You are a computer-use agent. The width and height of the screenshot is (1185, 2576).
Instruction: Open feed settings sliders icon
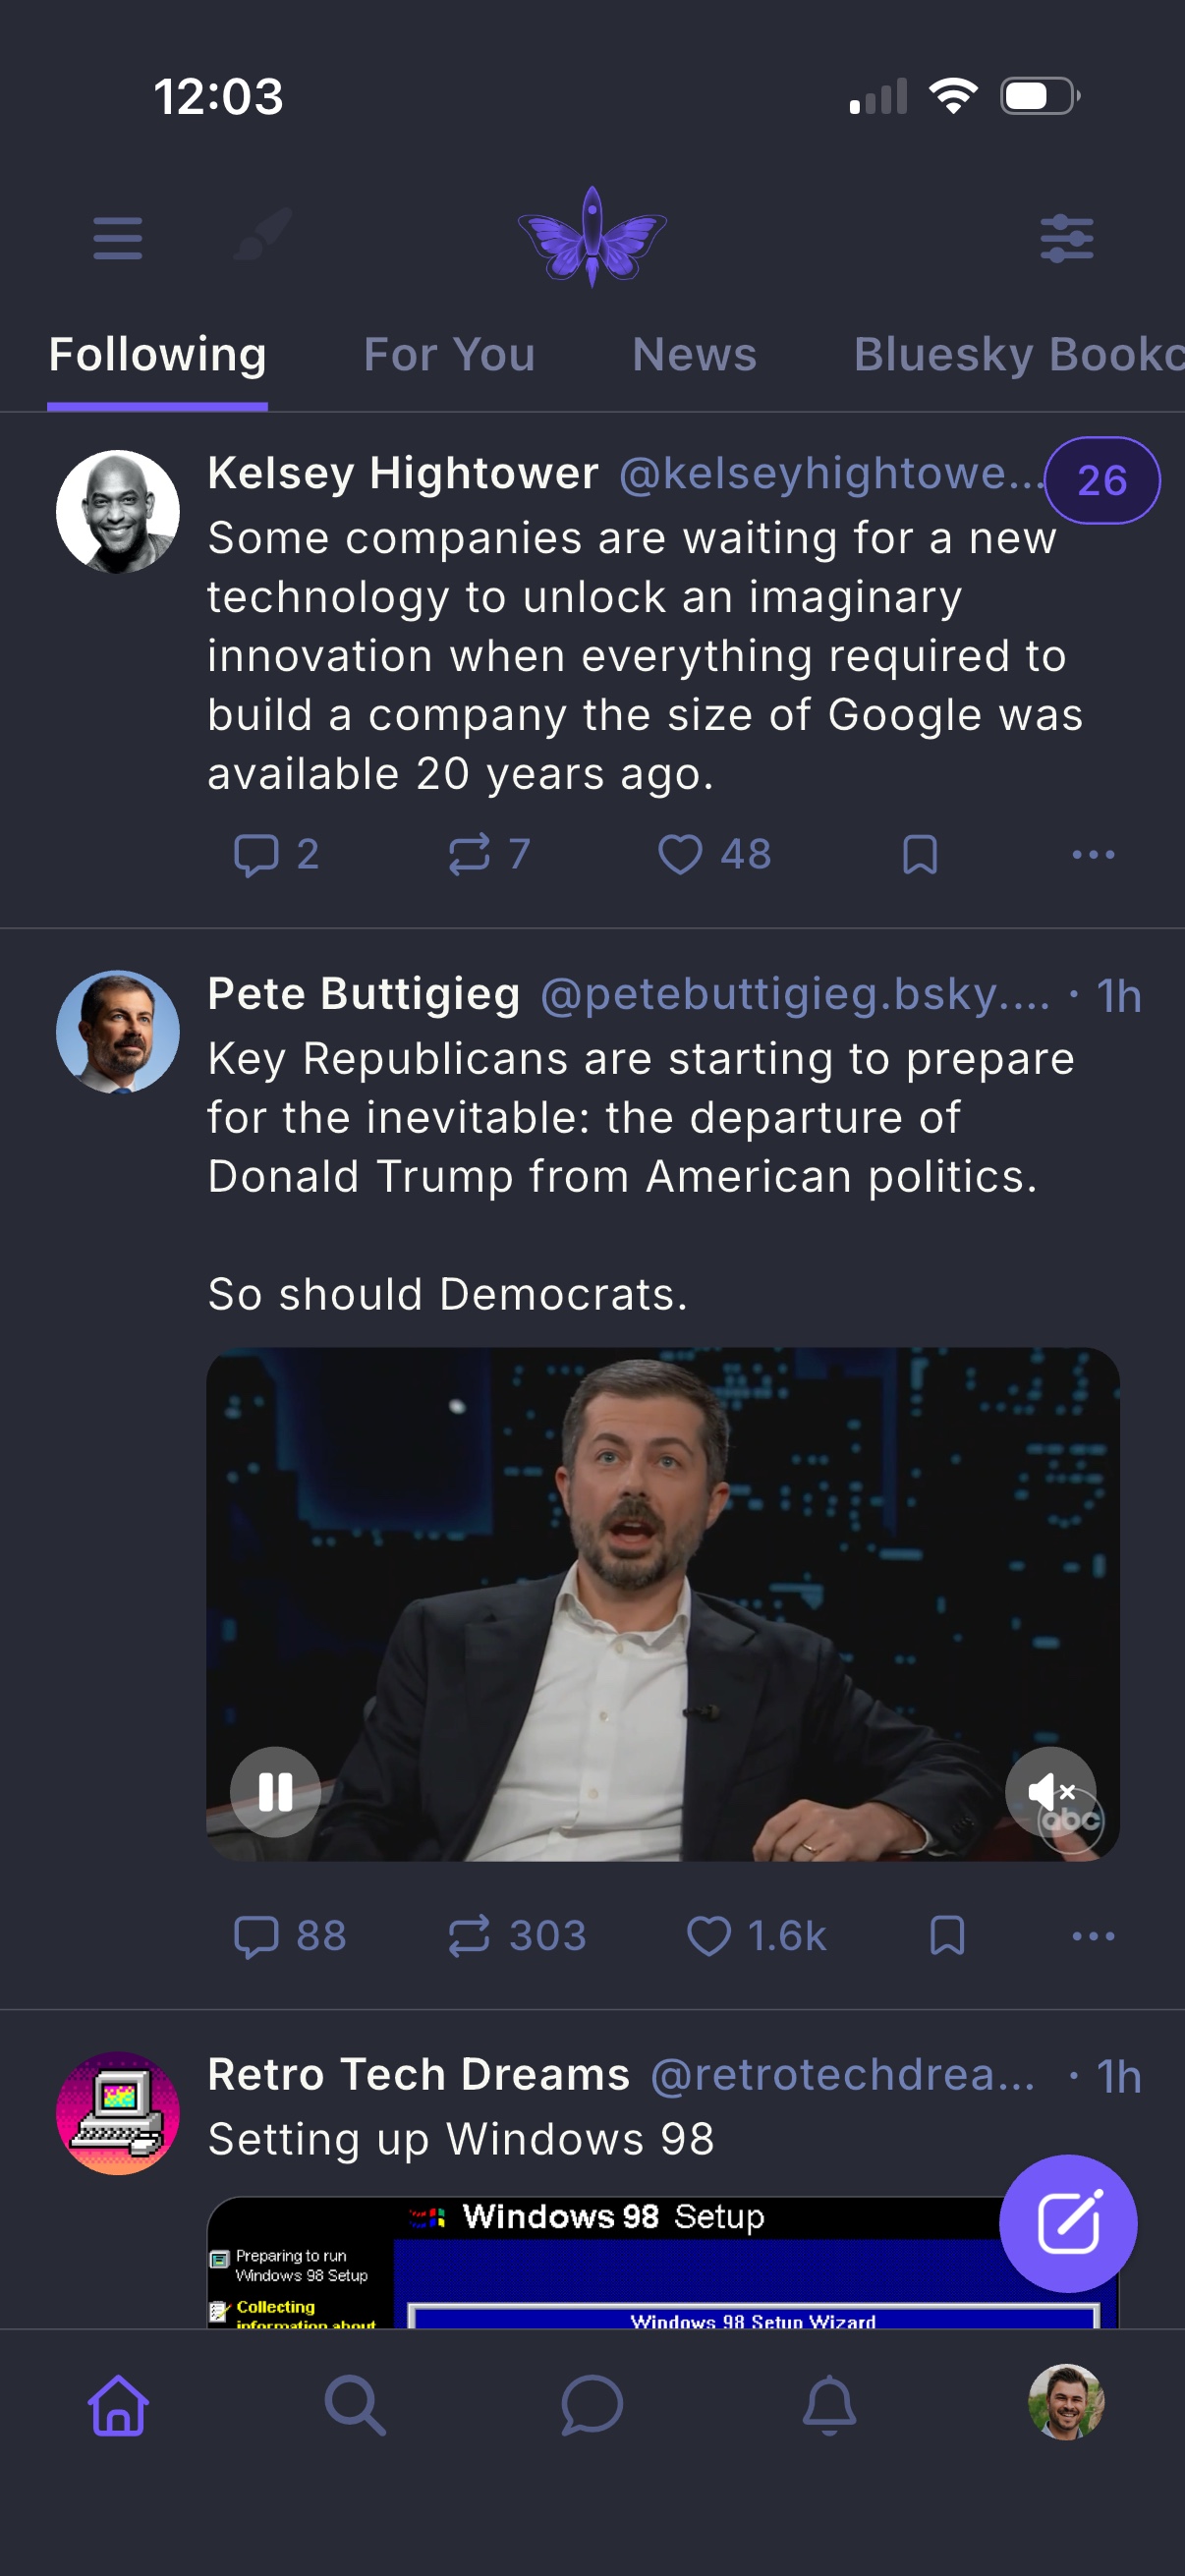(x=1066, y=238)
